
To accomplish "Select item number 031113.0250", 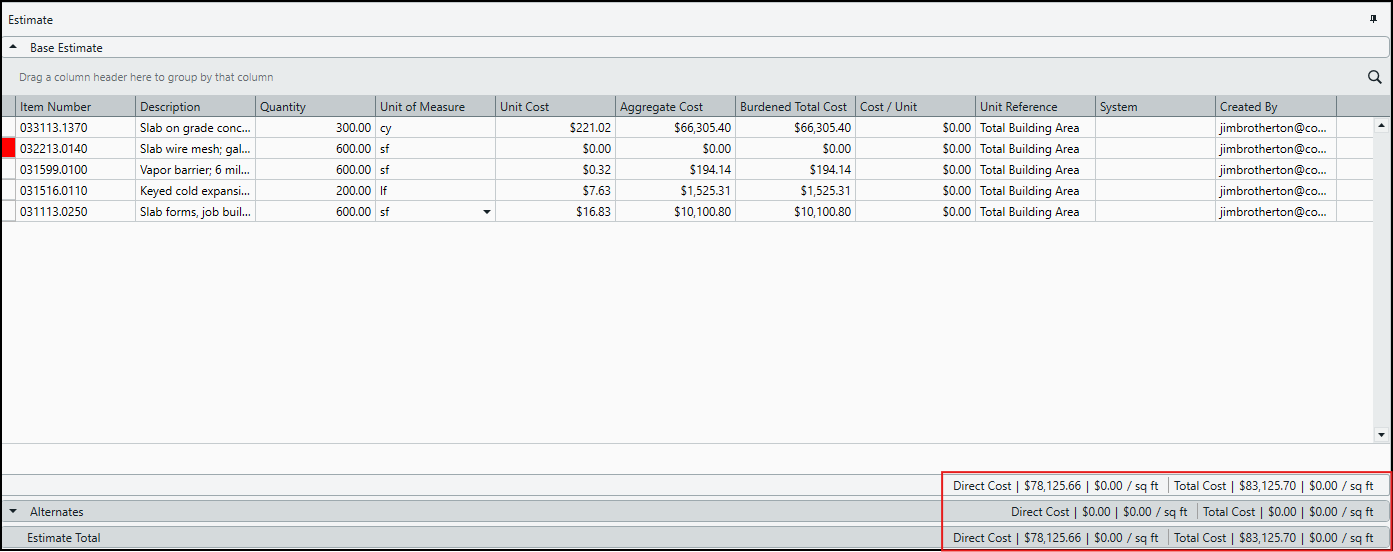I will coord(75,212).
